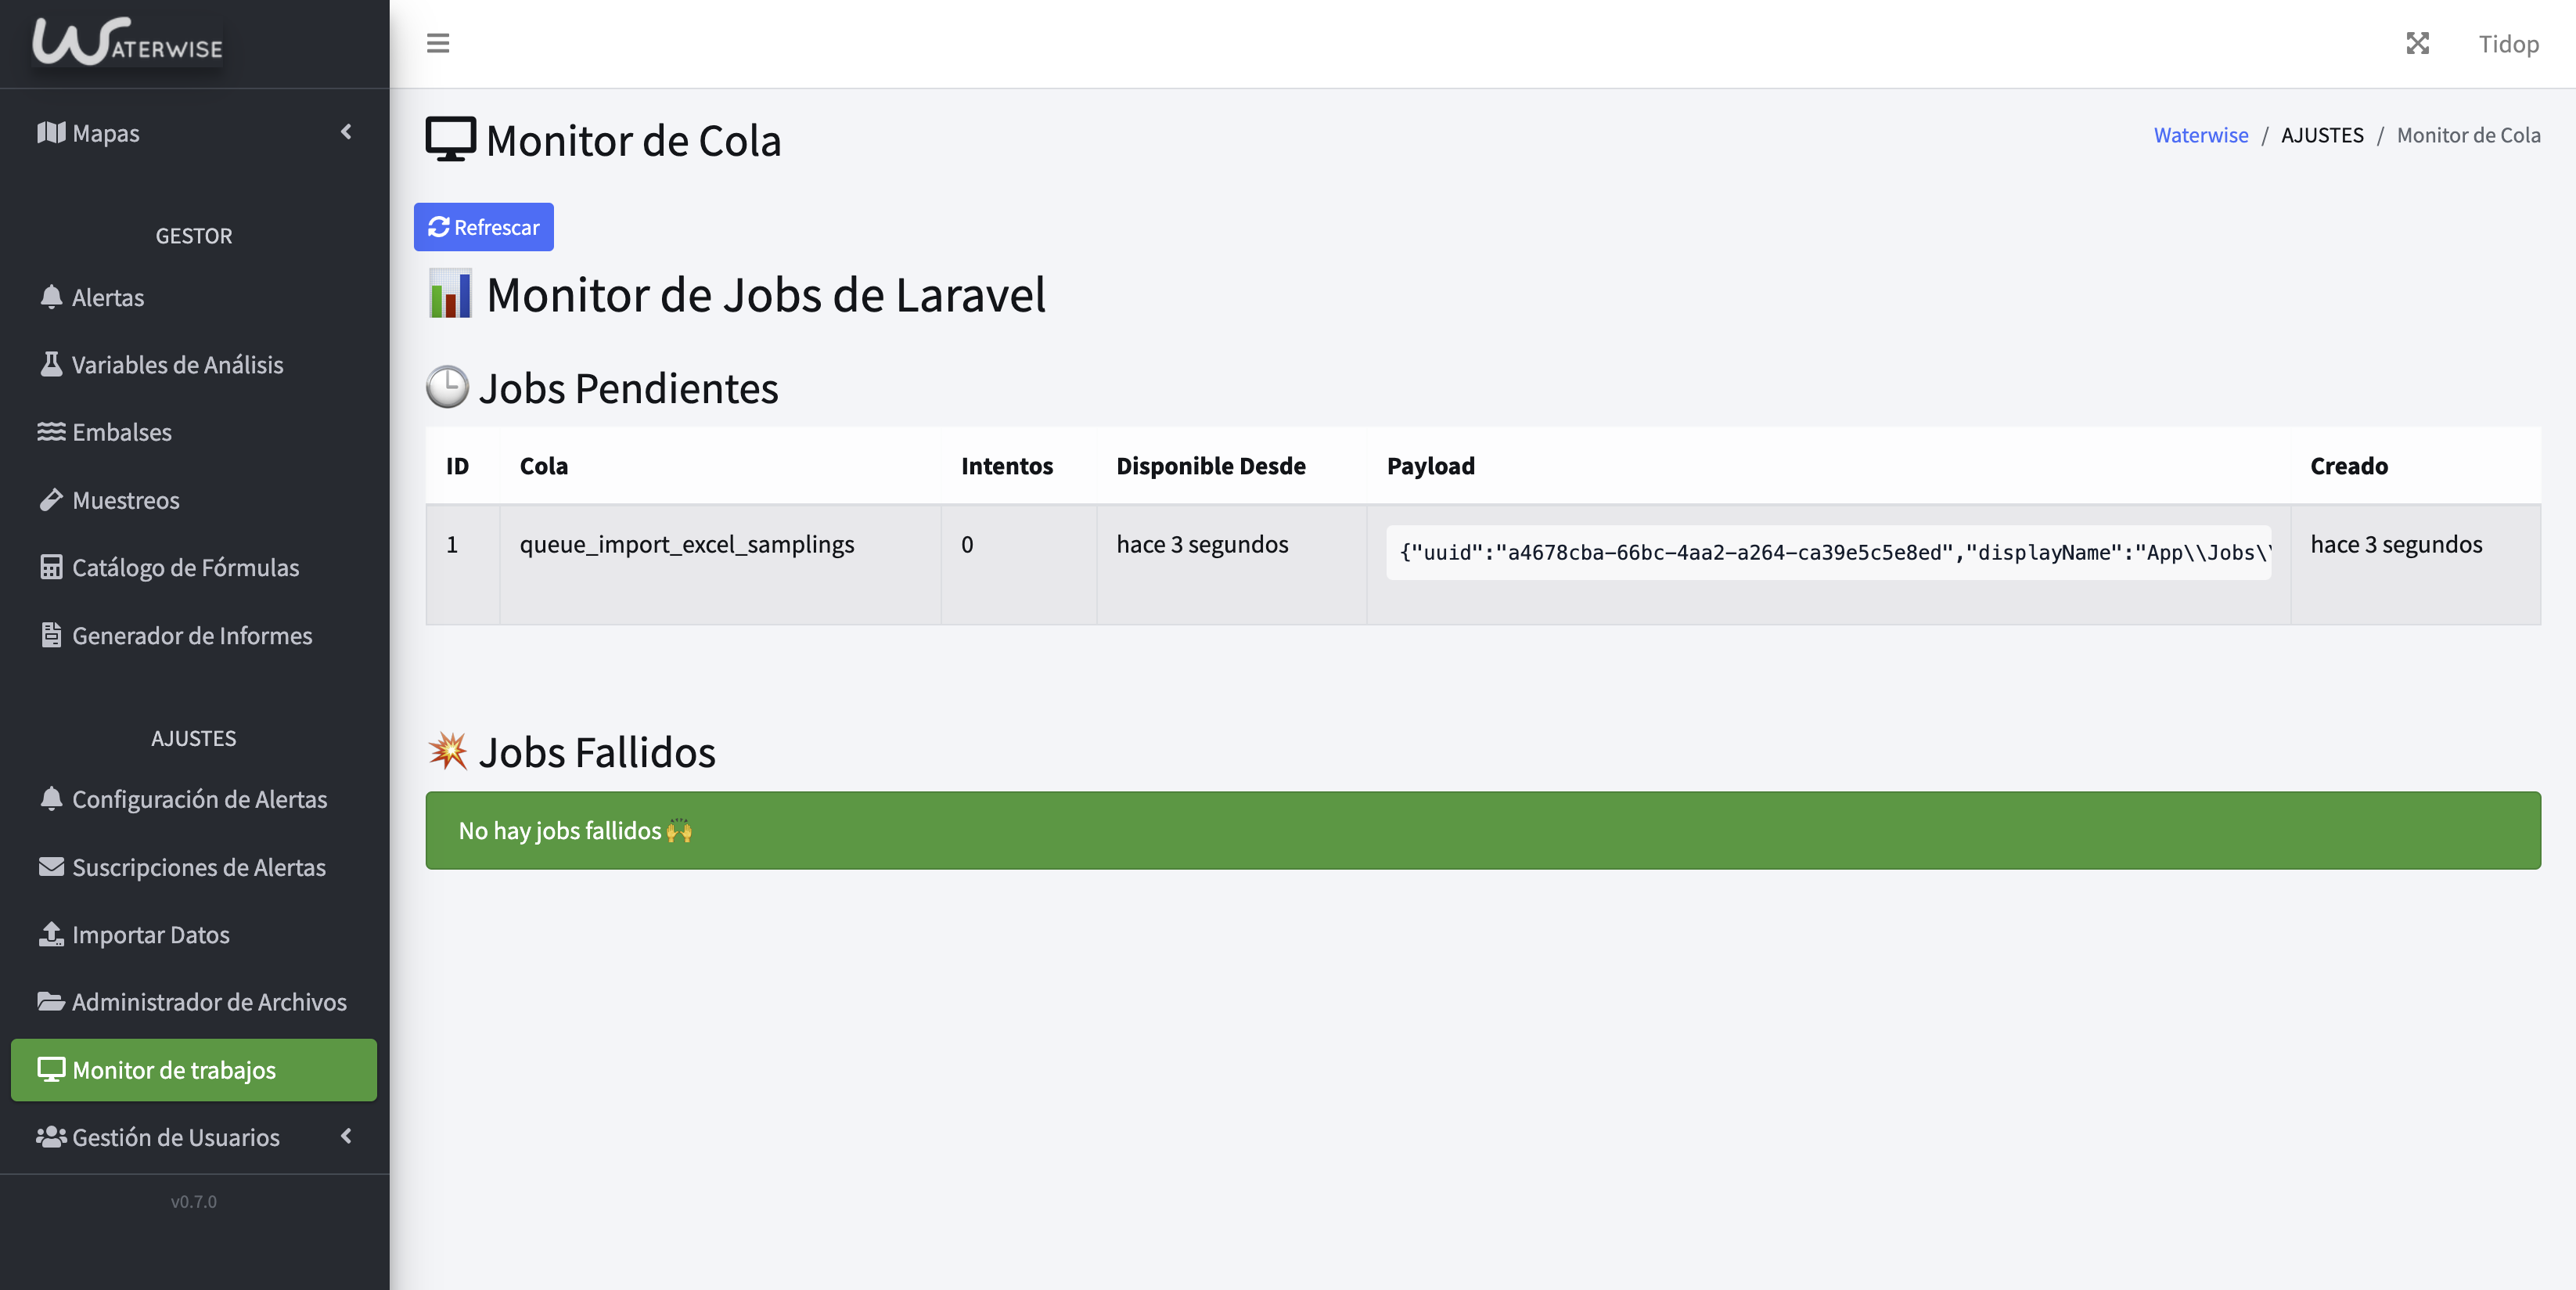
Task: Click the Payload JSON code box
Action: (x=1828, y=552)
